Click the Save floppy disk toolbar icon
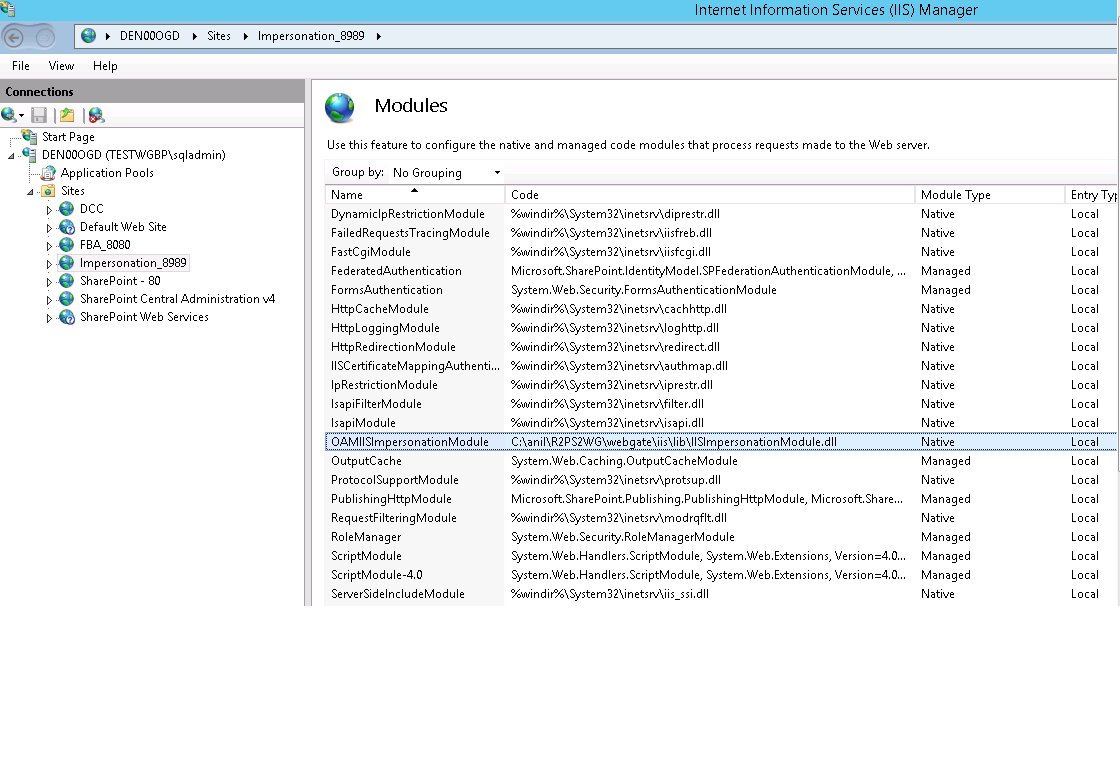Screen dimensions: 1120x768 39,115
